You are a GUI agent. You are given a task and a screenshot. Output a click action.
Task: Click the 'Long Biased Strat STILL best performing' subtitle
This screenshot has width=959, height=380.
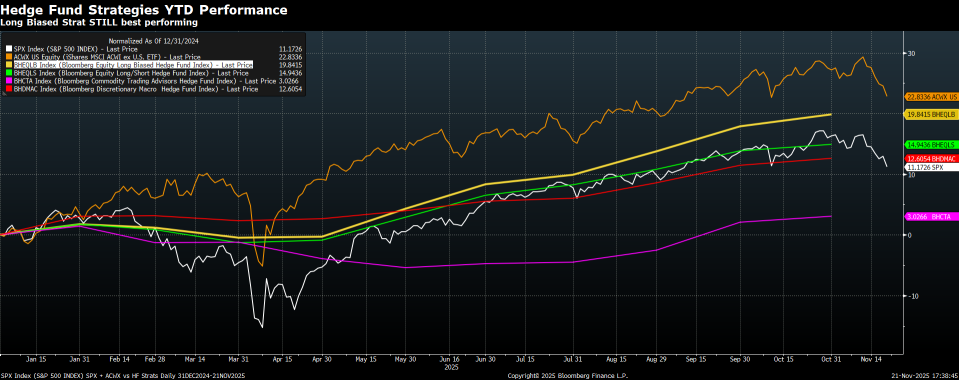[x=99, y=23]
